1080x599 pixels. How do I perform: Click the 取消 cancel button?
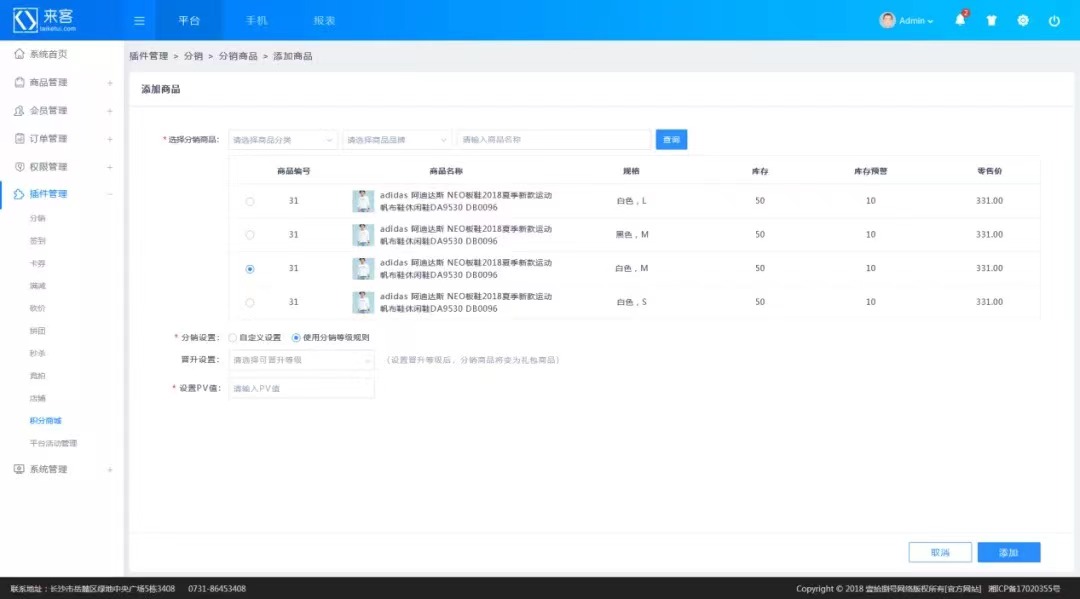pyautogui.click(x=940, y=552)
